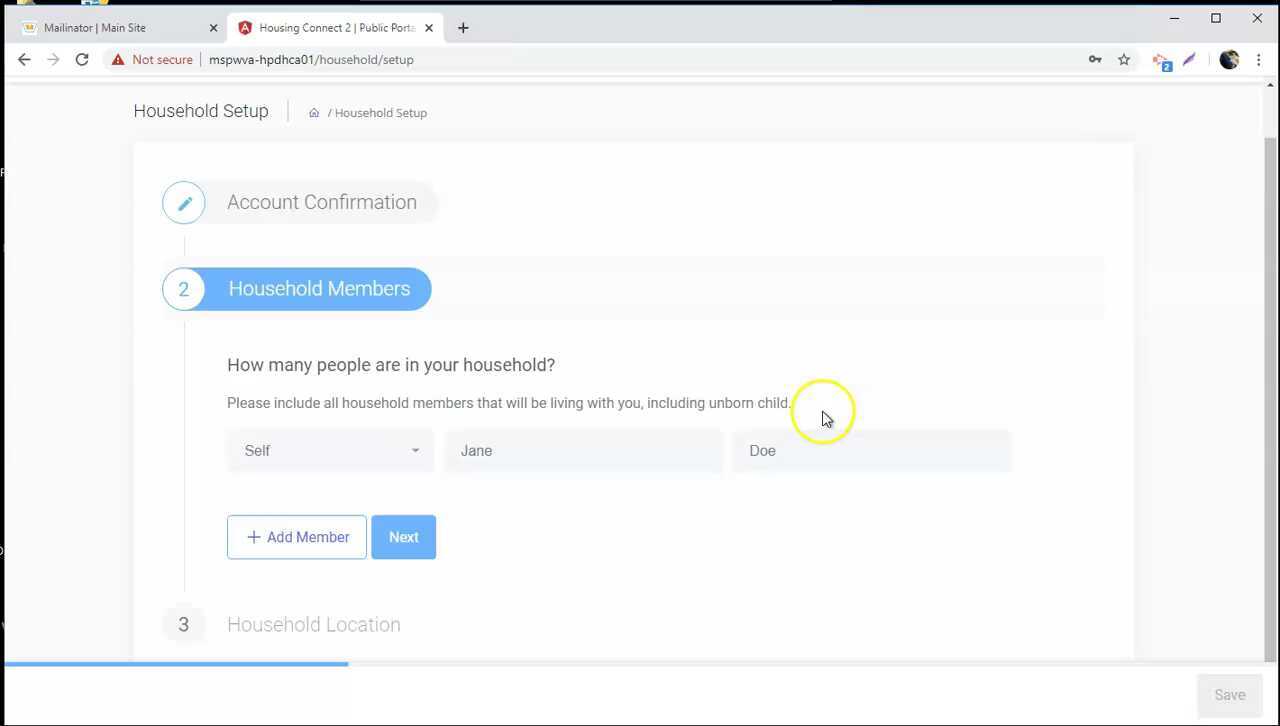Select step circle 3 for Household Location
This screenshot has width=1280, height=726.
tap(183, 624)
